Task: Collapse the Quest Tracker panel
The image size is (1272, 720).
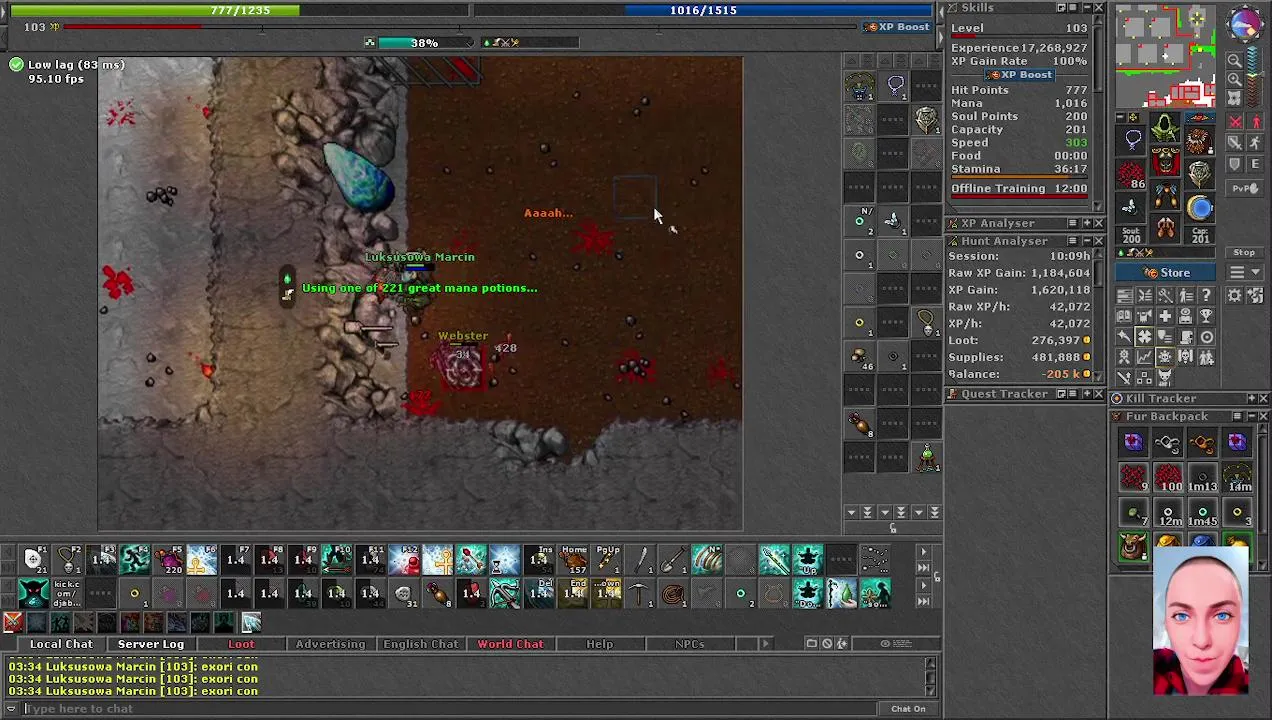Action: (x=1086, y=394)
